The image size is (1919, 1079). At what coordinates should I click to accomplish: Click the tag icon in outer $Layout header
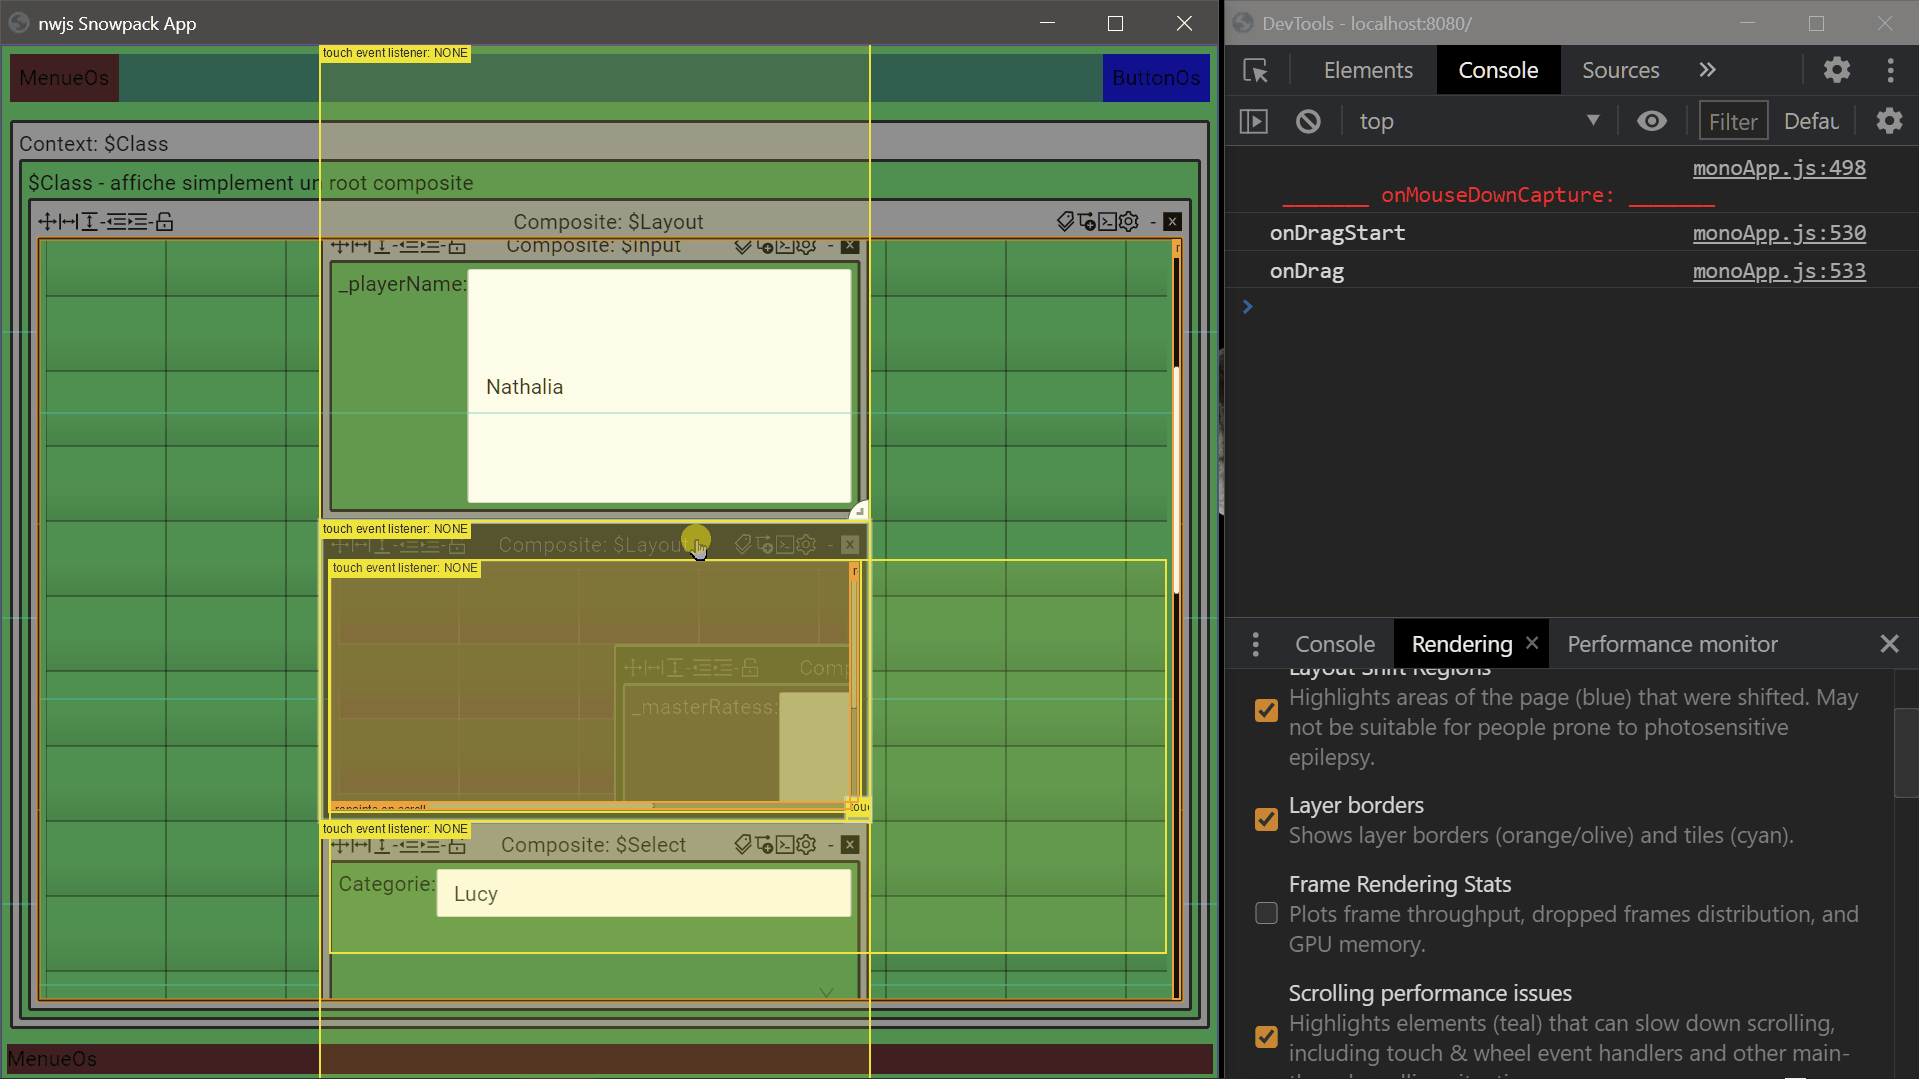click(1065, 222)
